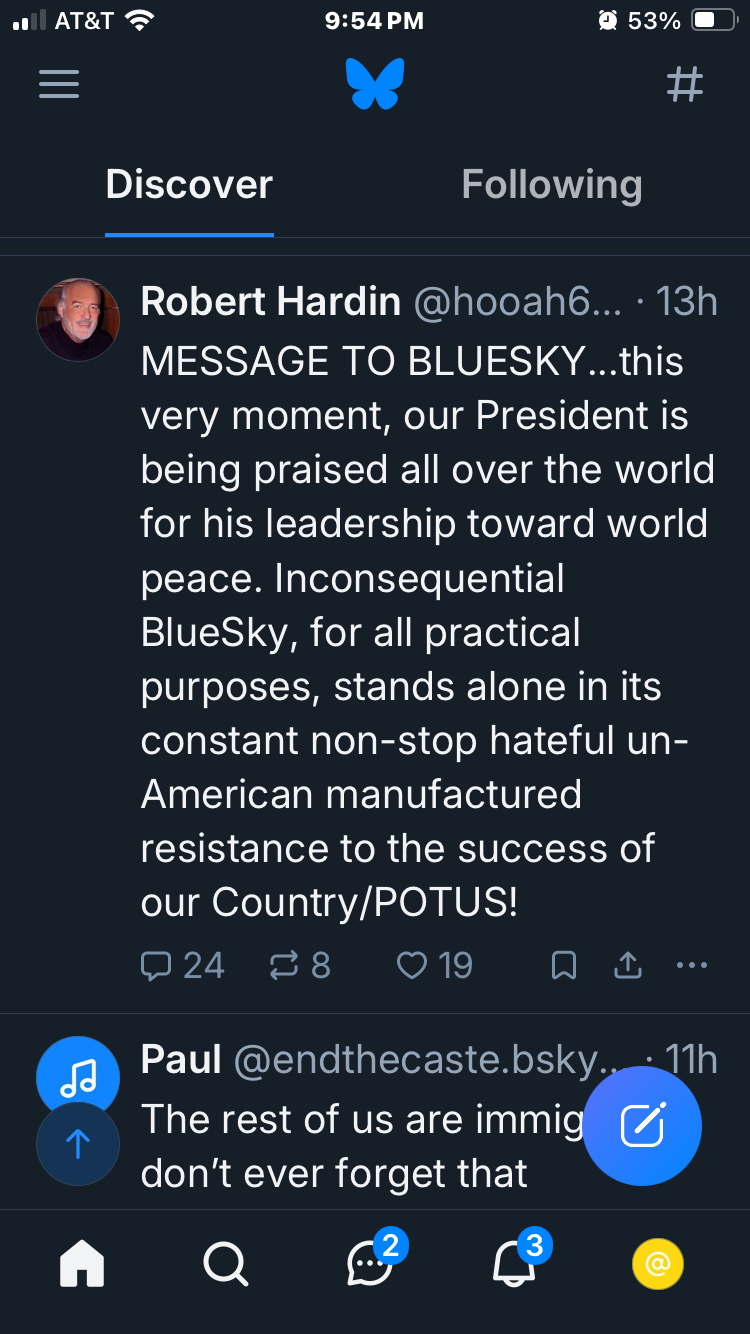Select the Discover tab
This screenshot has height=1334, width=750.
189,185
